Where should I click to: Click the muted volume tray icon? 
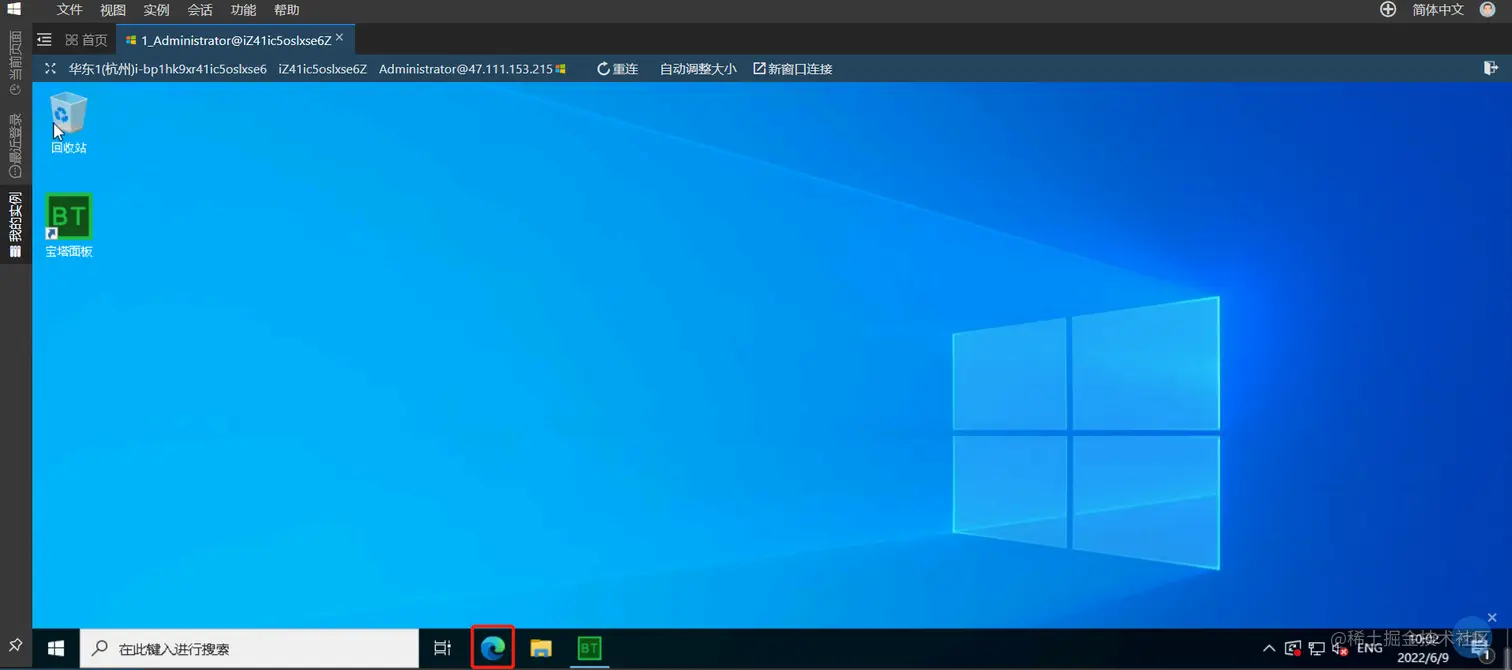tap(1340, 648)
